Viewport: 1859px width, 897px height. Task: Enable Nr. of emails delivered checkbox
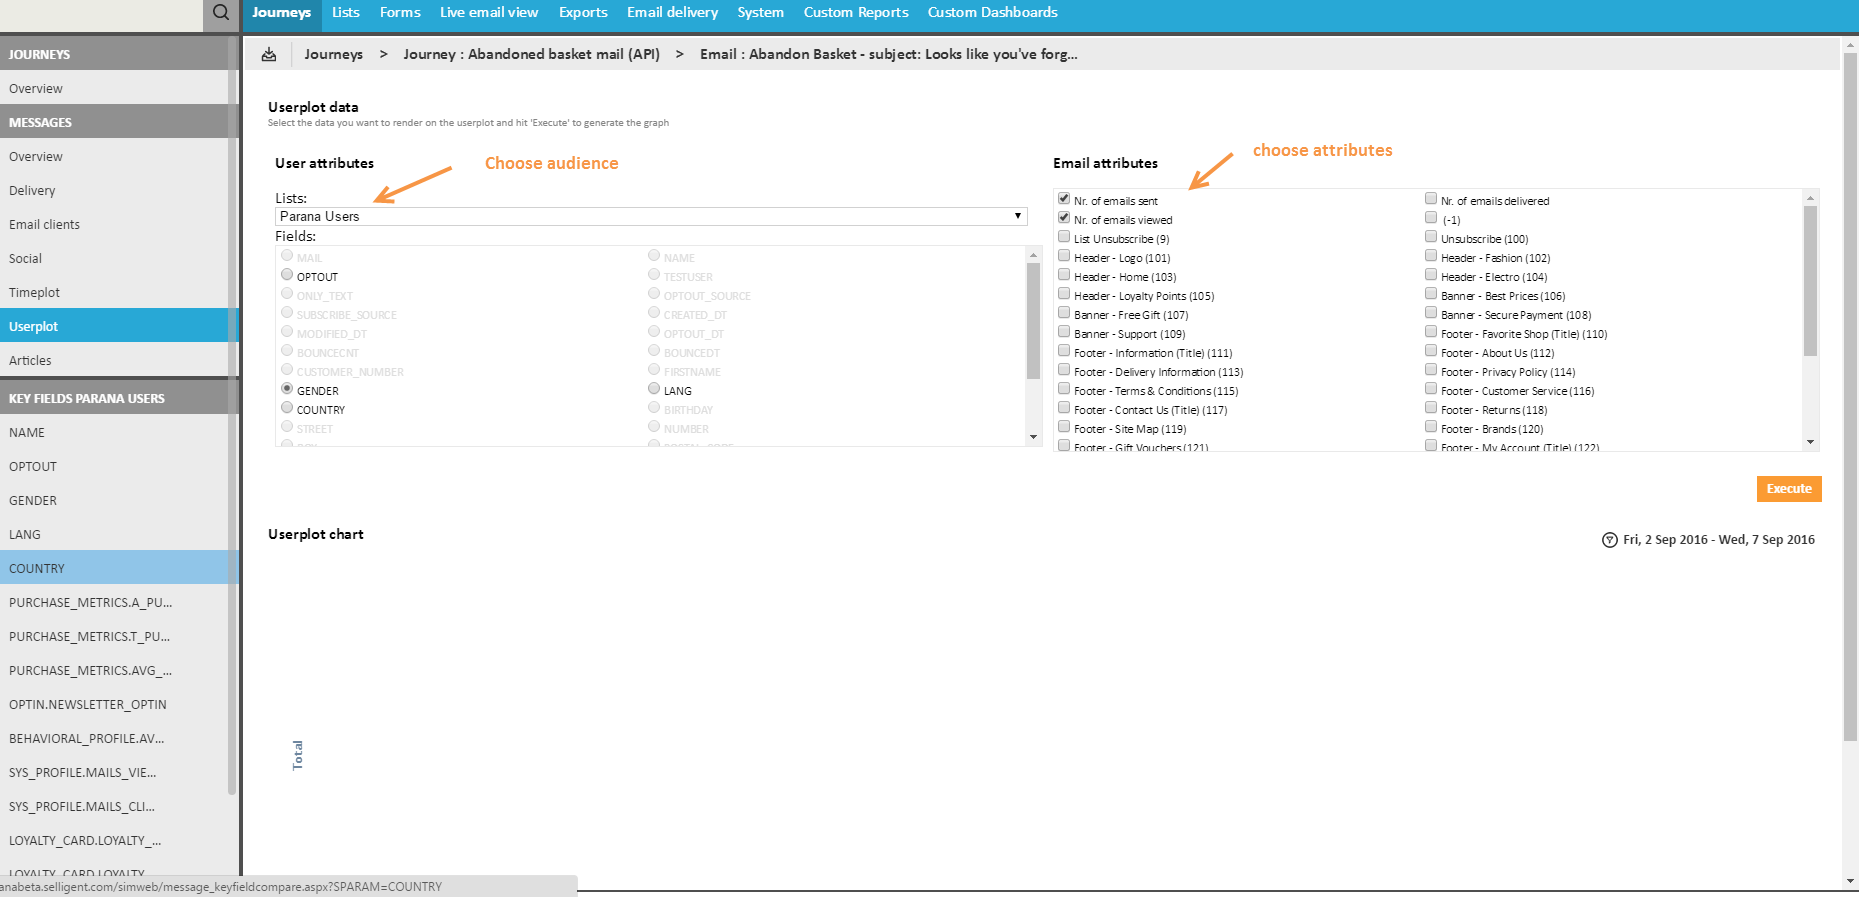click(1431, 199)
